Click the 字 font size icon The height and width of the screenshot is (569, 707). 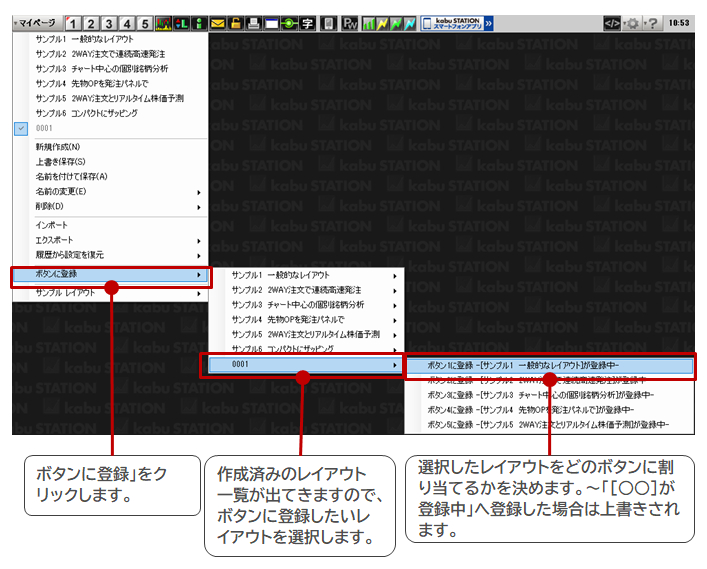coord(308,23)
